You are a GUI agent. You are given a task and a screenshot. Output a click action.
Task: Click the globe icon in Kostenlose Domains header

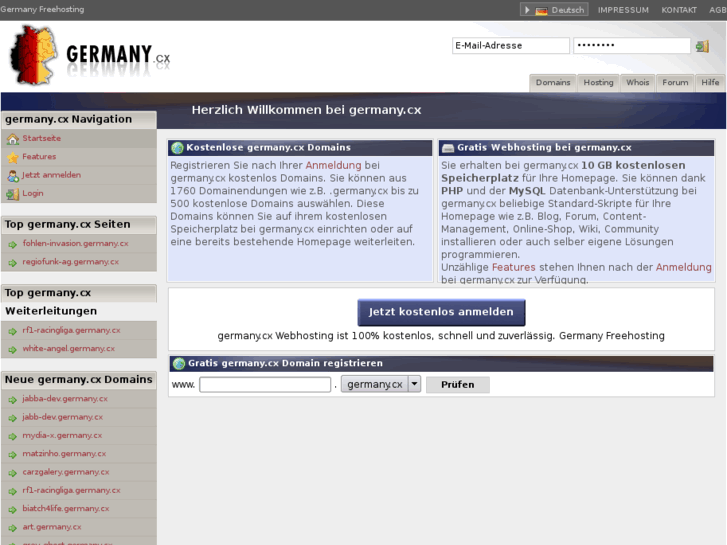[177, 148]
